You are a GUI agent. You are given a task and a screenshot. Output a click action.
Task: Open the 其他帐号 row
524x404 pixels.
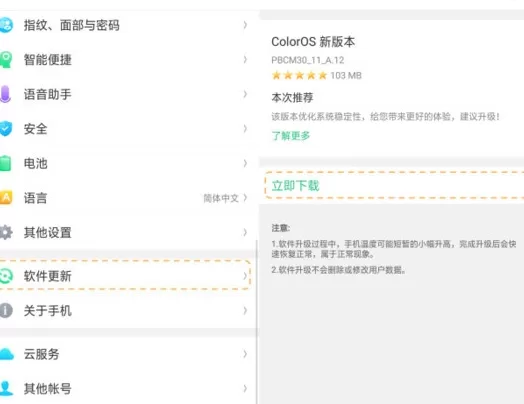coord(128,388)
